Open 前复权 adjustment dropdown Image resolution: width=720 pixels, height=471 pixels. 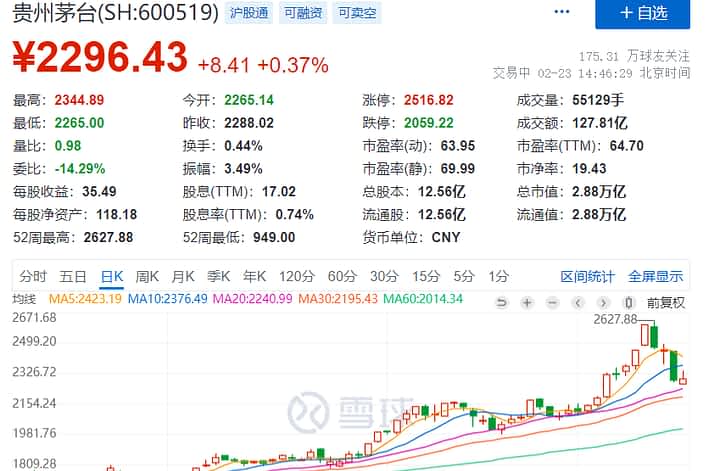point(666,303)
